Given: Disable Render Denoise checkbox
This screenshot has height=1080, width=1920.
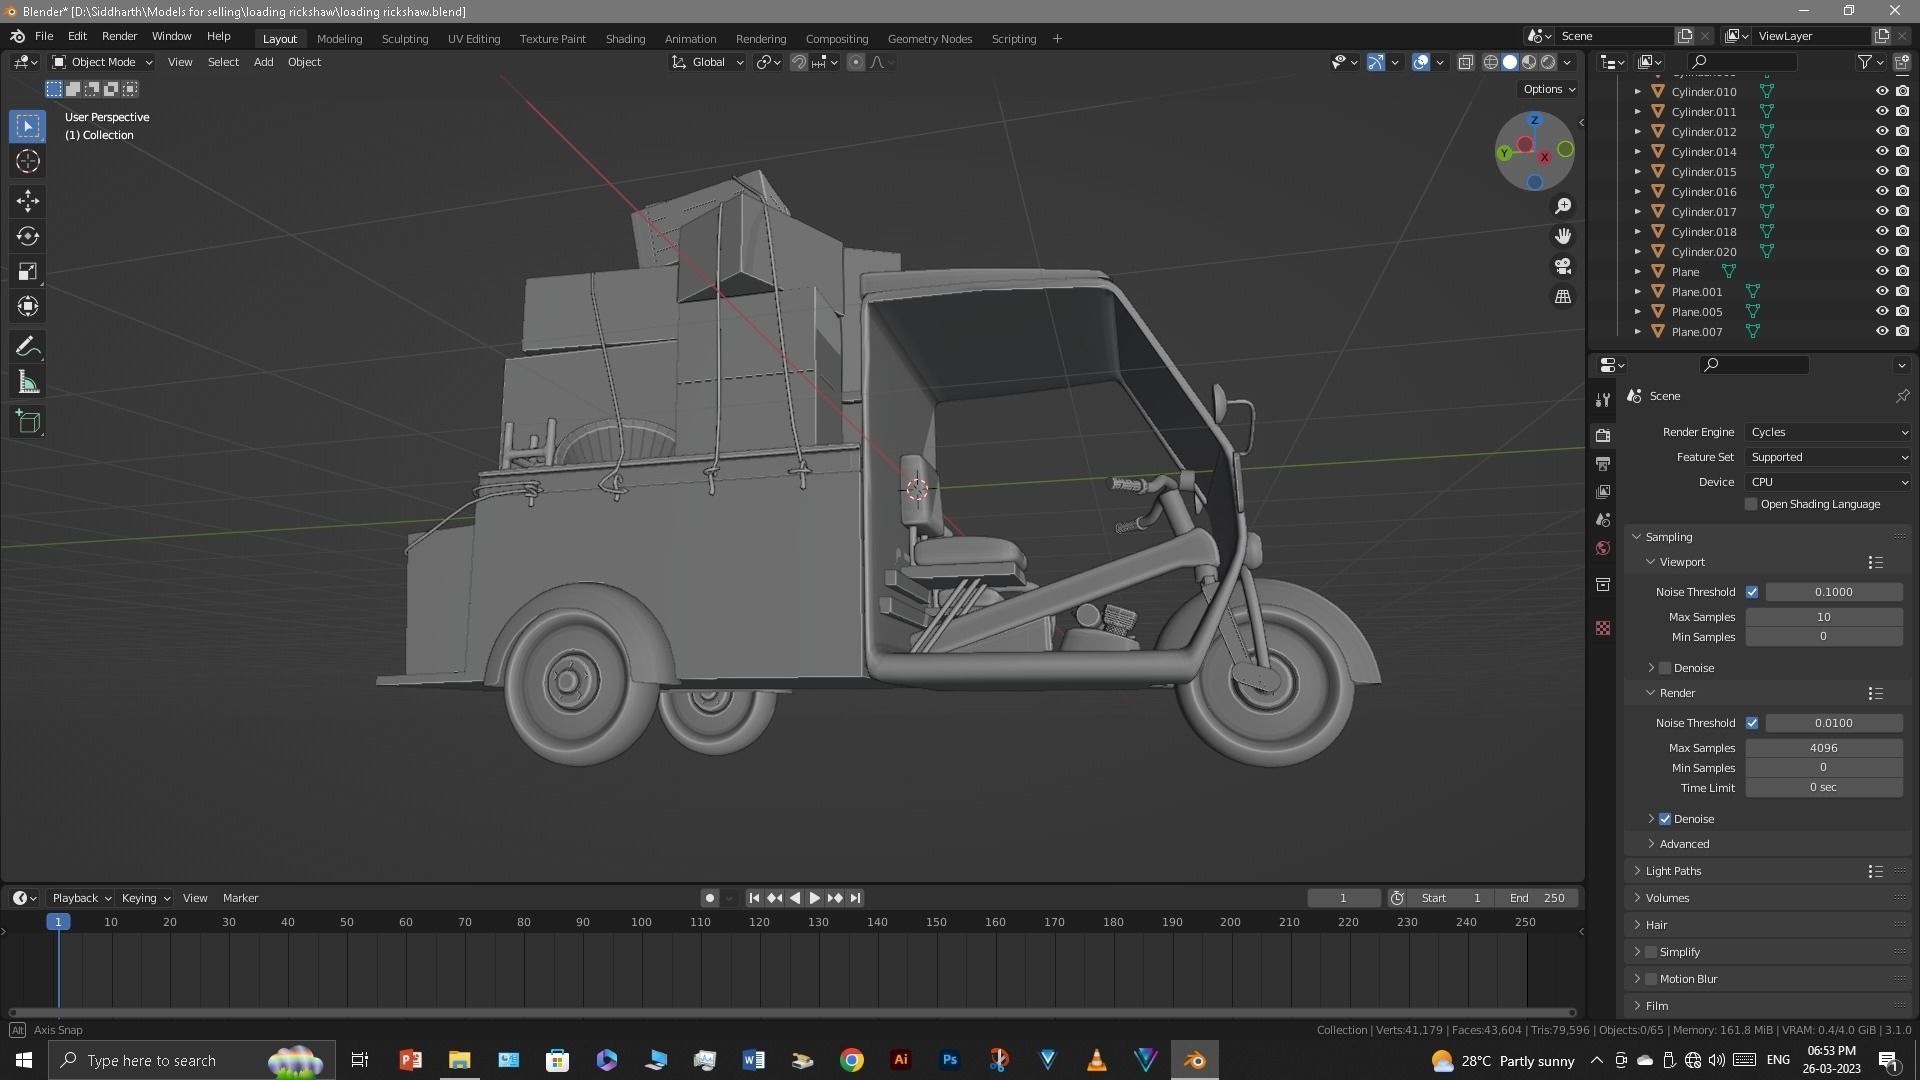Looking at the screenshot, I should pyautogui.click(x=1665, y=819).
